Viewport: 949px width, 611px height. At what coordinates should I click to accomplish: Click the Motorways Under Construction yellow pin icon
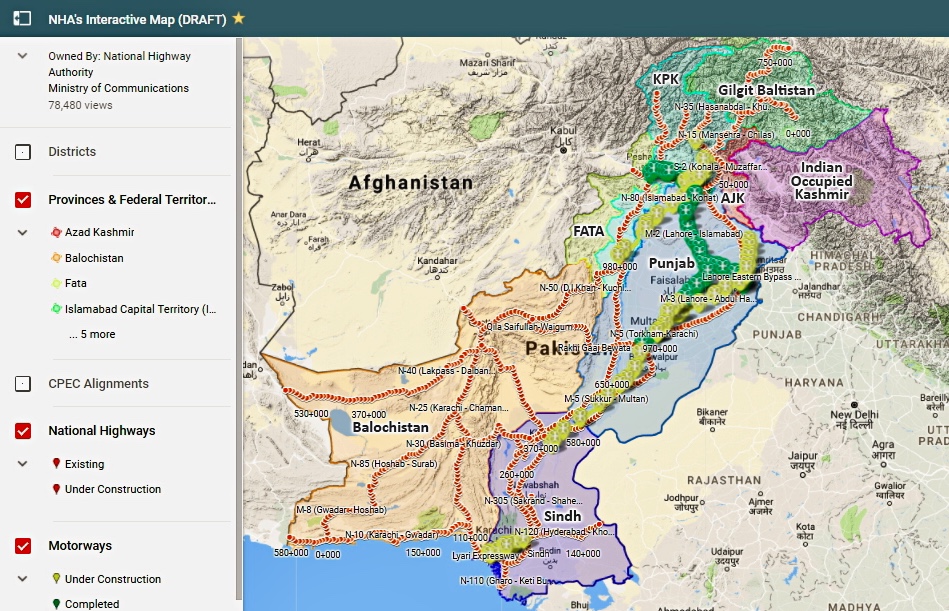point(56,578)
